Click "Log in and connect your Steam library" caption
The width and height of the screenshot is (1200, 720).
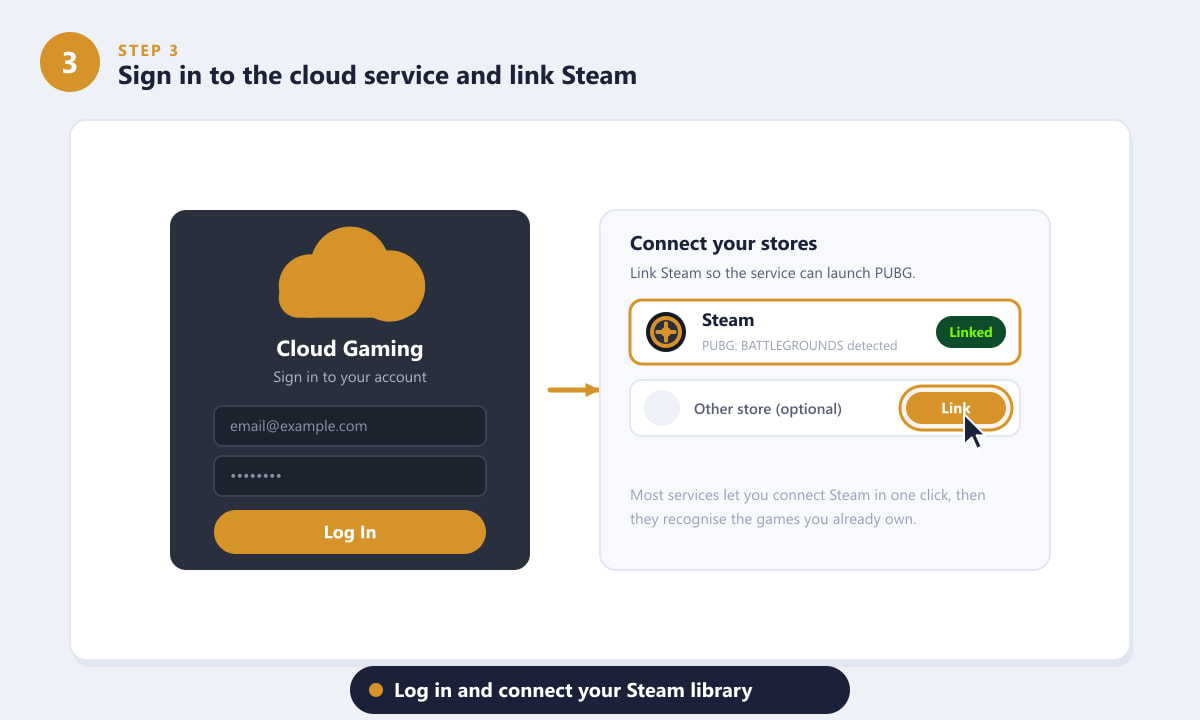click(573, 690)
